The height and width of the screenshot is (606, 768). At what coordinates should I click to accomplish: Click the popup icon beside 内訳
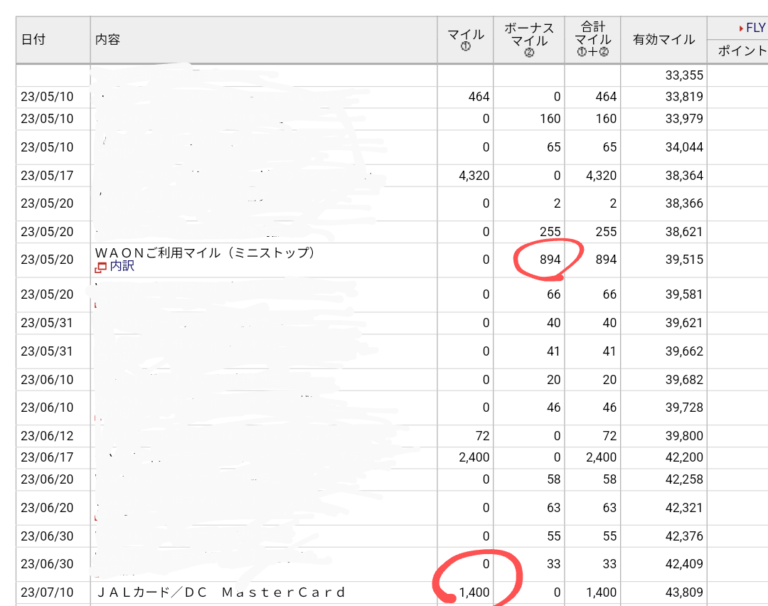pos(100,268)
